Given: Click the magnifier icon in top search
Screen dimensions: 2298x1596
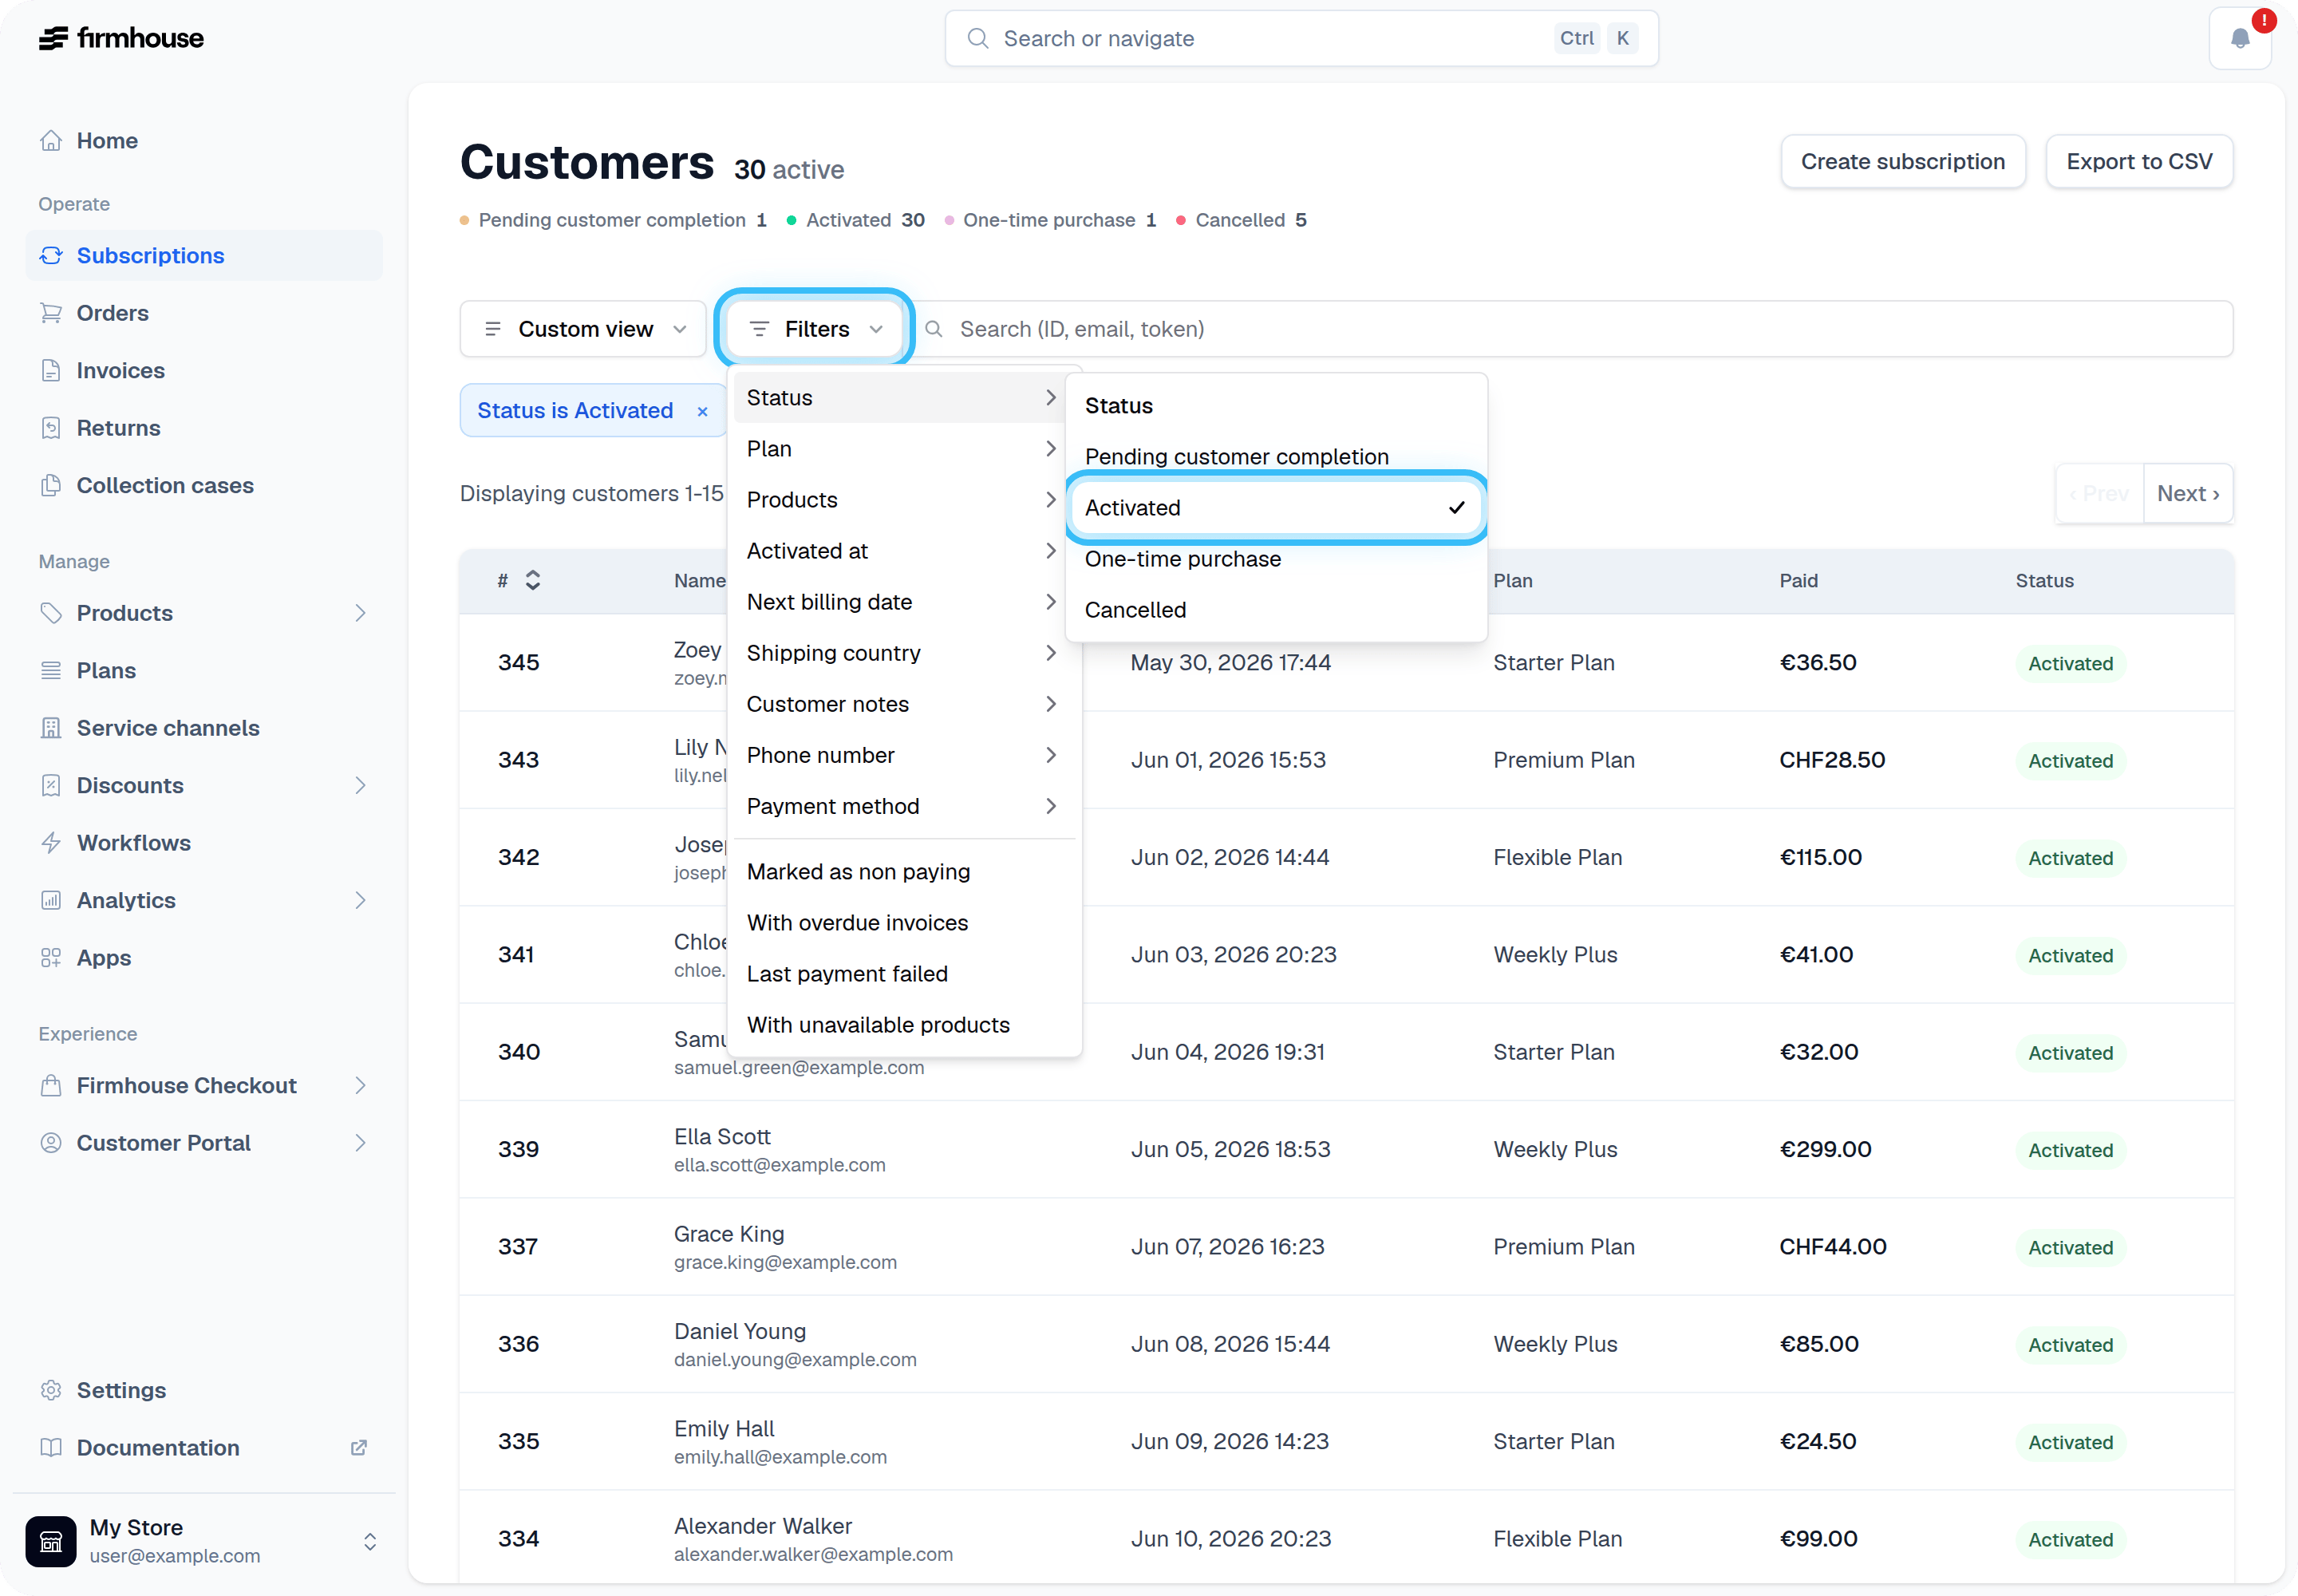Looking at the screenshot, I should tap(978, 38).
